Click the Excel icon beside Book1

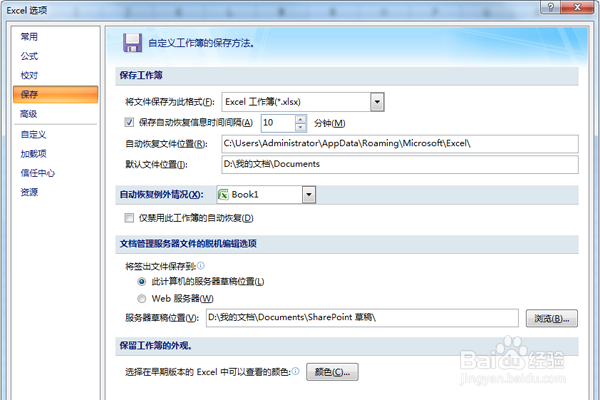click(x=223, y=195)
